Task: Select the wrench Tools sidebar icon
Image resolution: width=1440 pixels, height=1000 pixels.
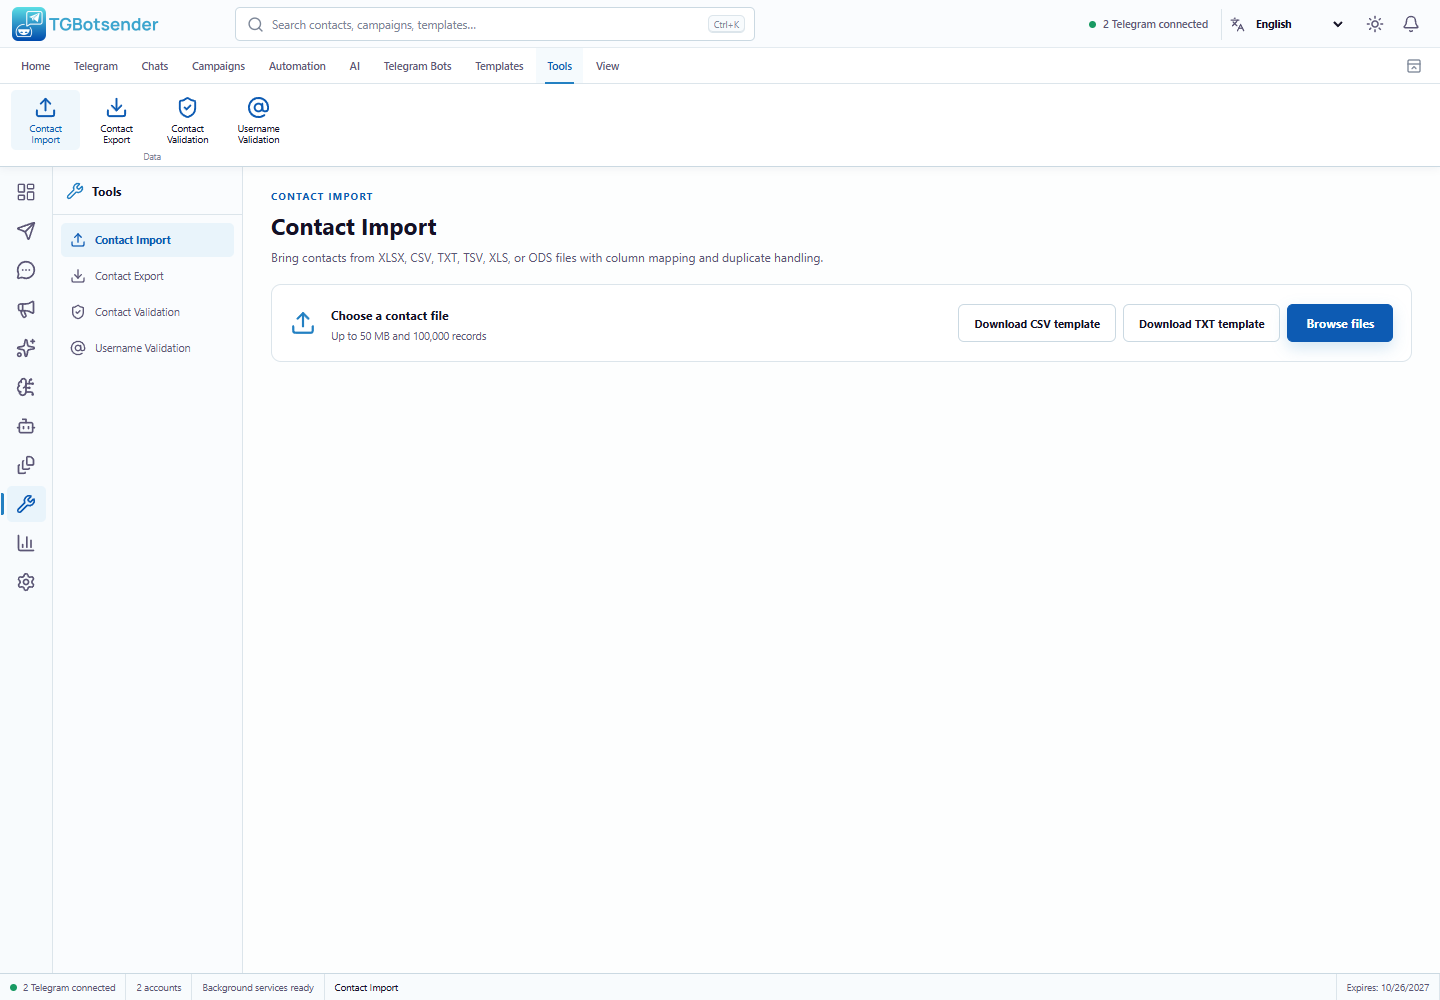Action: click(26, 504)
